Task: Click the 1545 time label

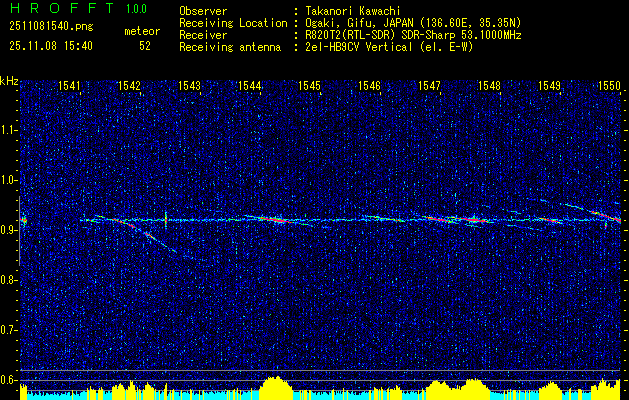Action: 309,87
